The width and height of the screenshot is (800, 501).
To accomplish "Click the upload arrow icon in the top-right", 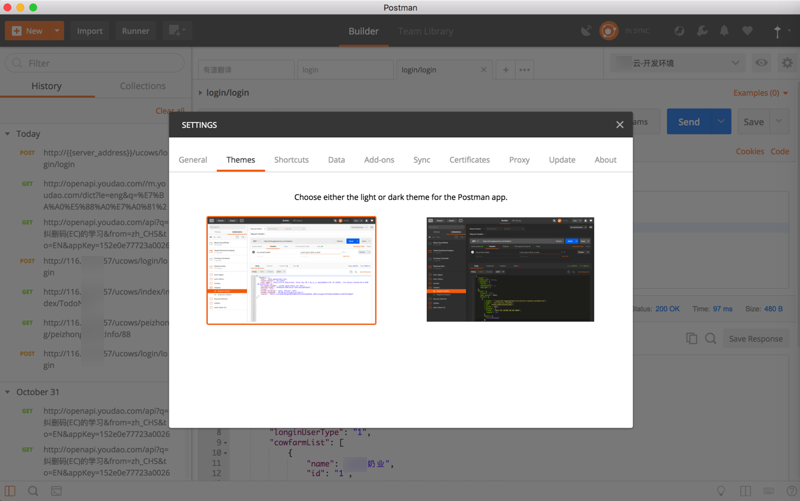I will pos(777,32).
